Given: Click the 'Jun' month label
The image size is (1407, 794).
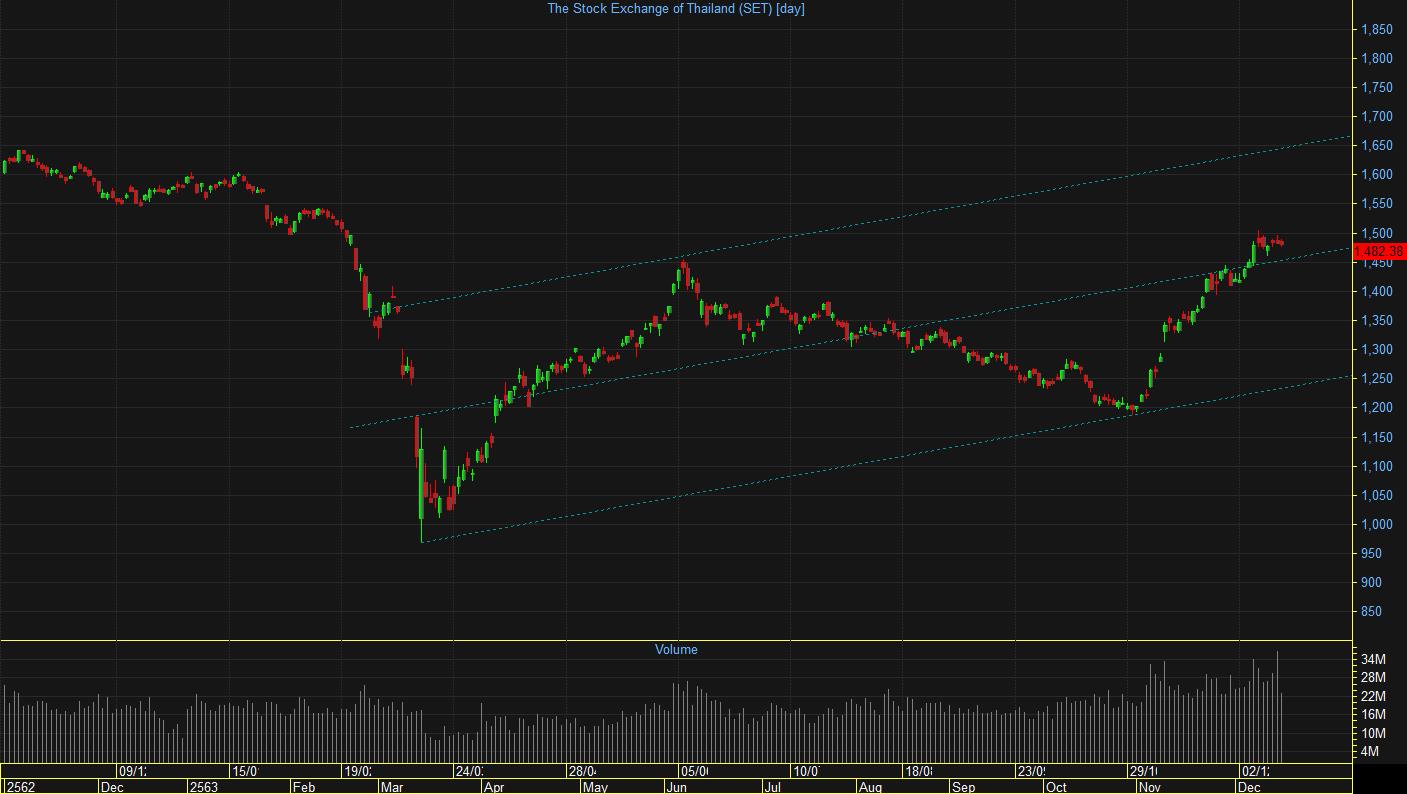Looking at the screenshot, I should (x=676, y=787).
